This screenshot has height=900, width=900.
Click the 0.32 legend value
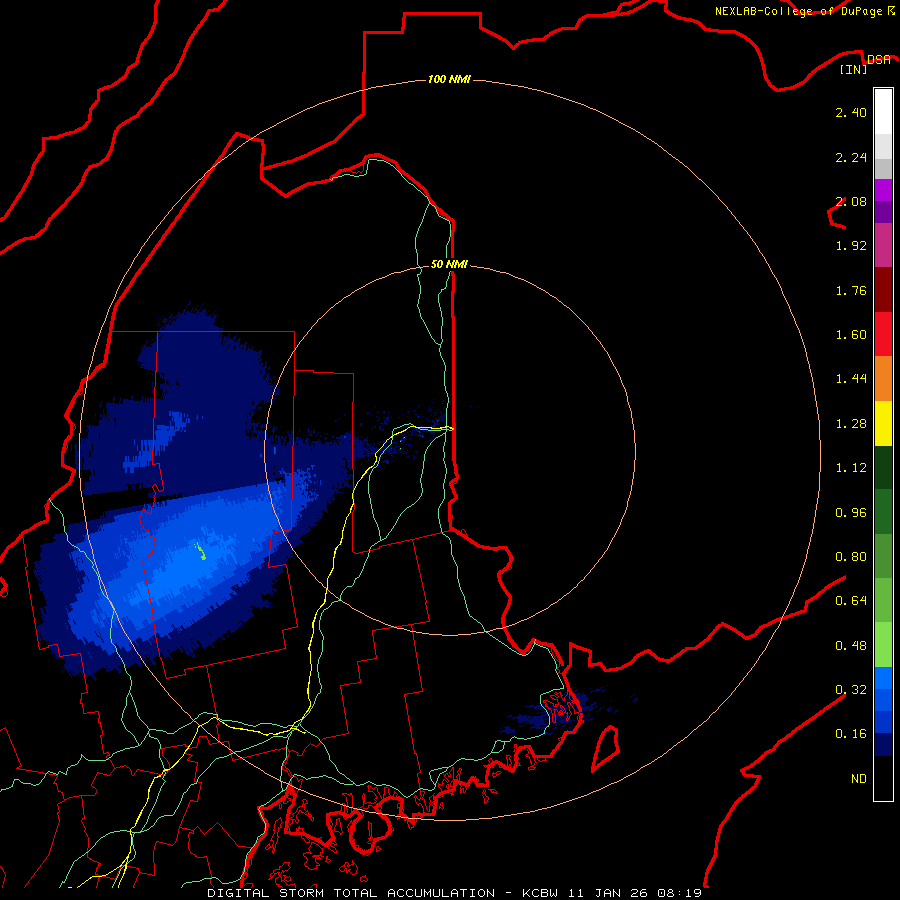click(851, 690)
